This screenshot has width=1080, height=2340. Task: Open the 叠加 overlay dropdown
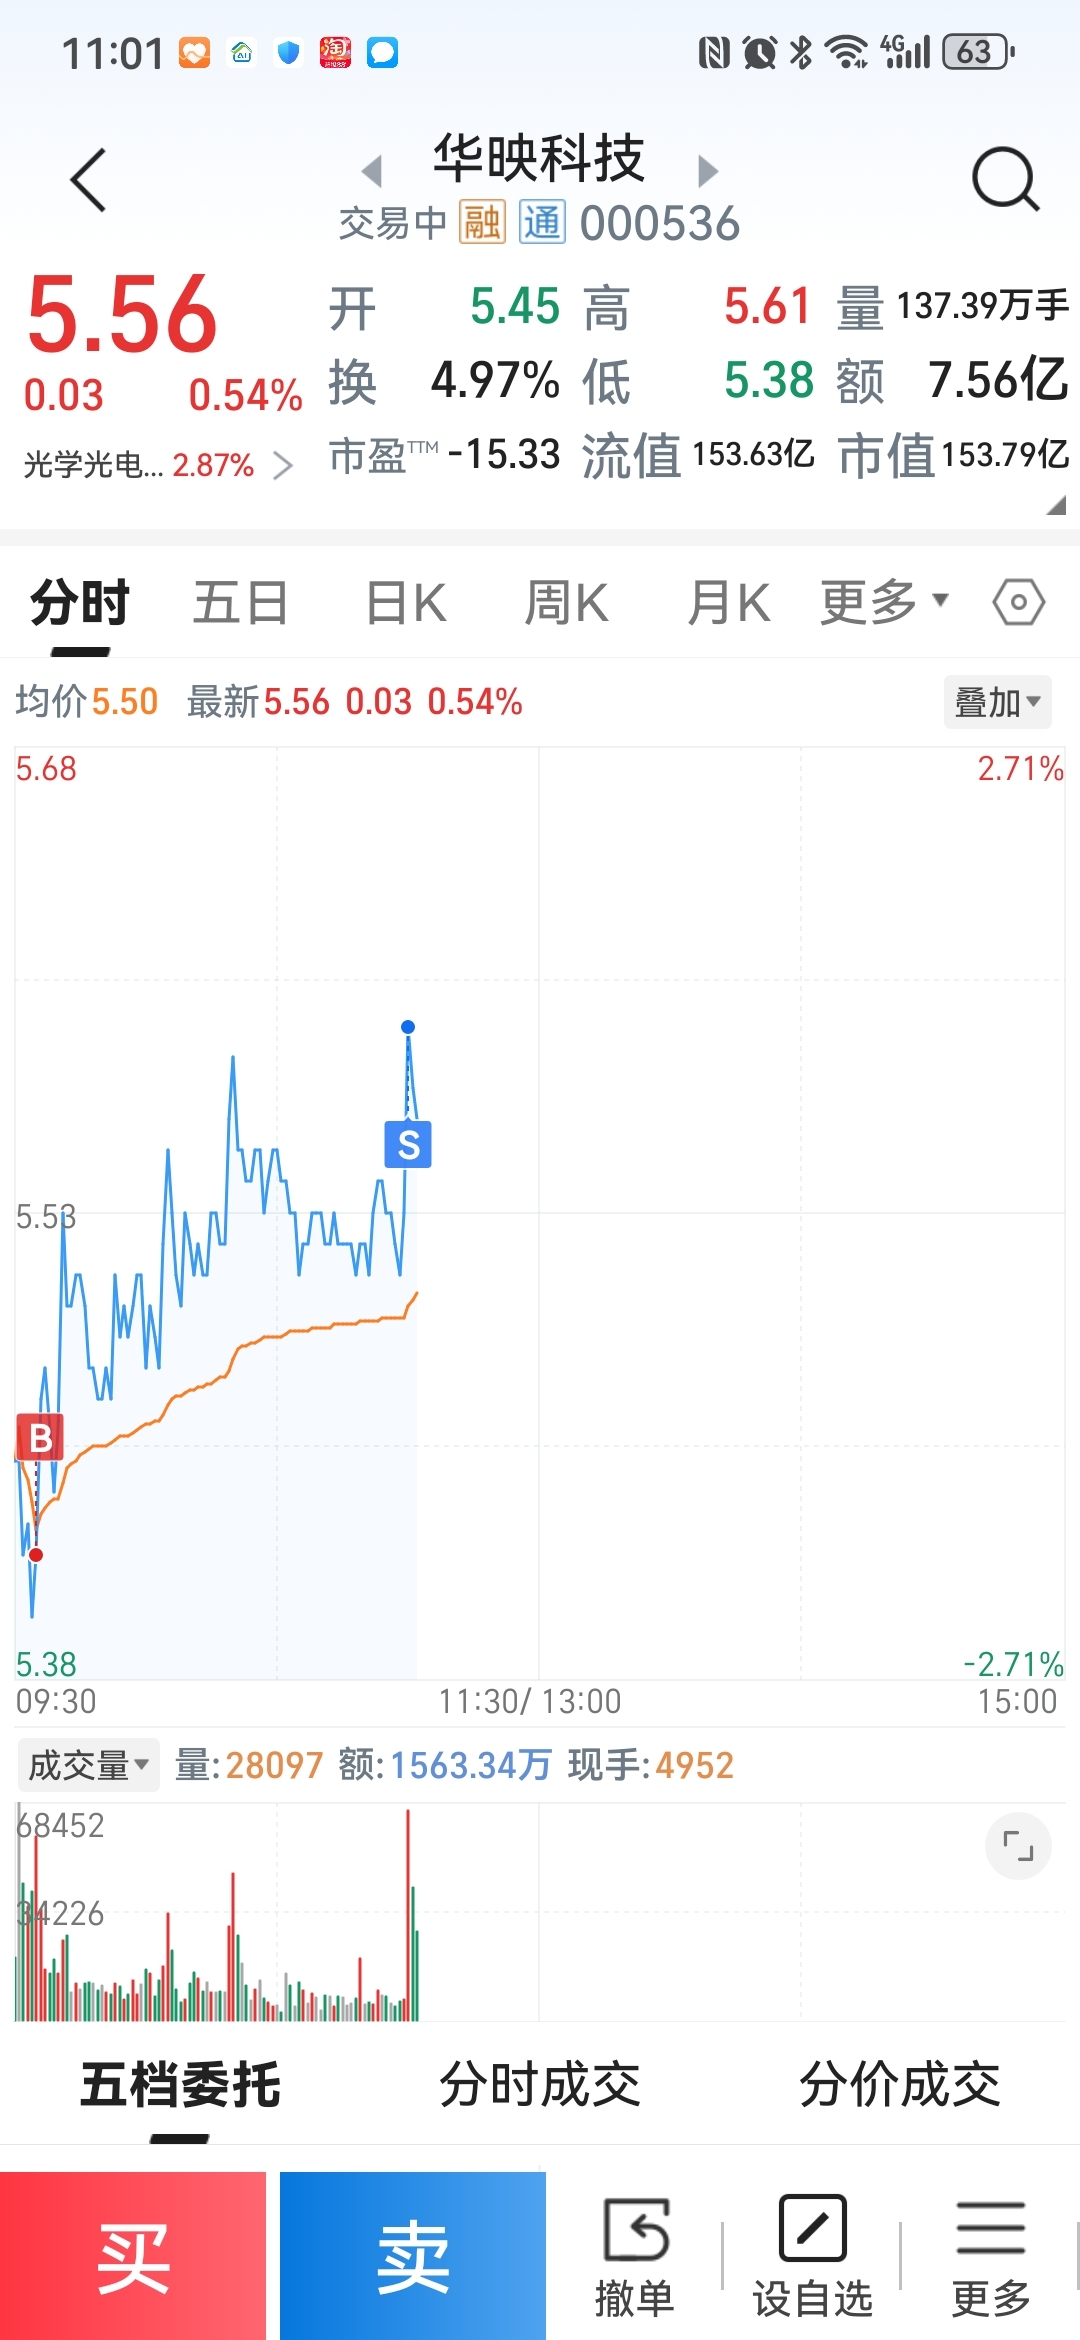click(x=997, y=702)
